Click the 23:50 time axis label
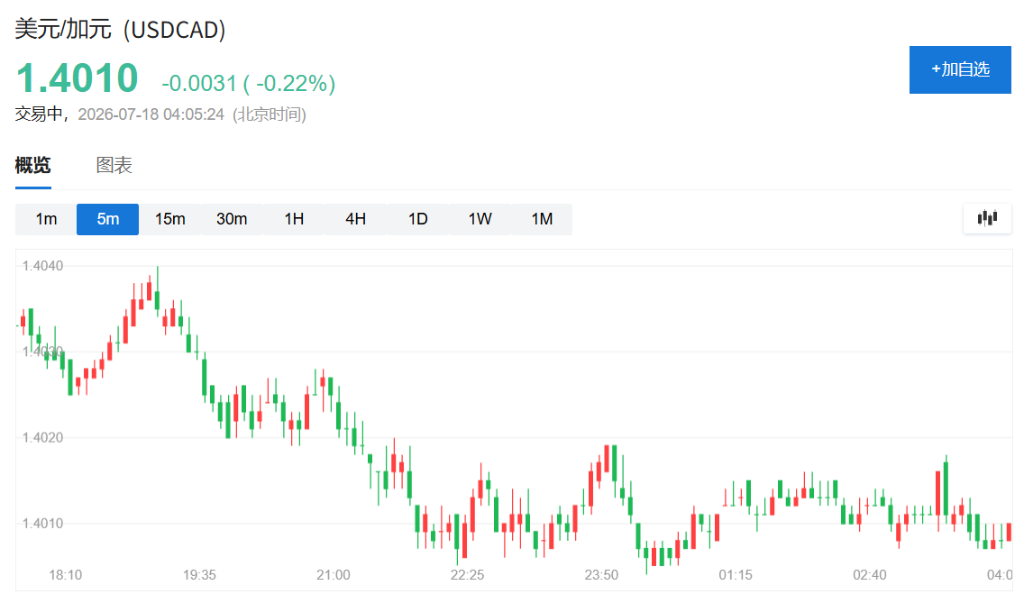Viewport: 1024px width, 598px height. 601,575
